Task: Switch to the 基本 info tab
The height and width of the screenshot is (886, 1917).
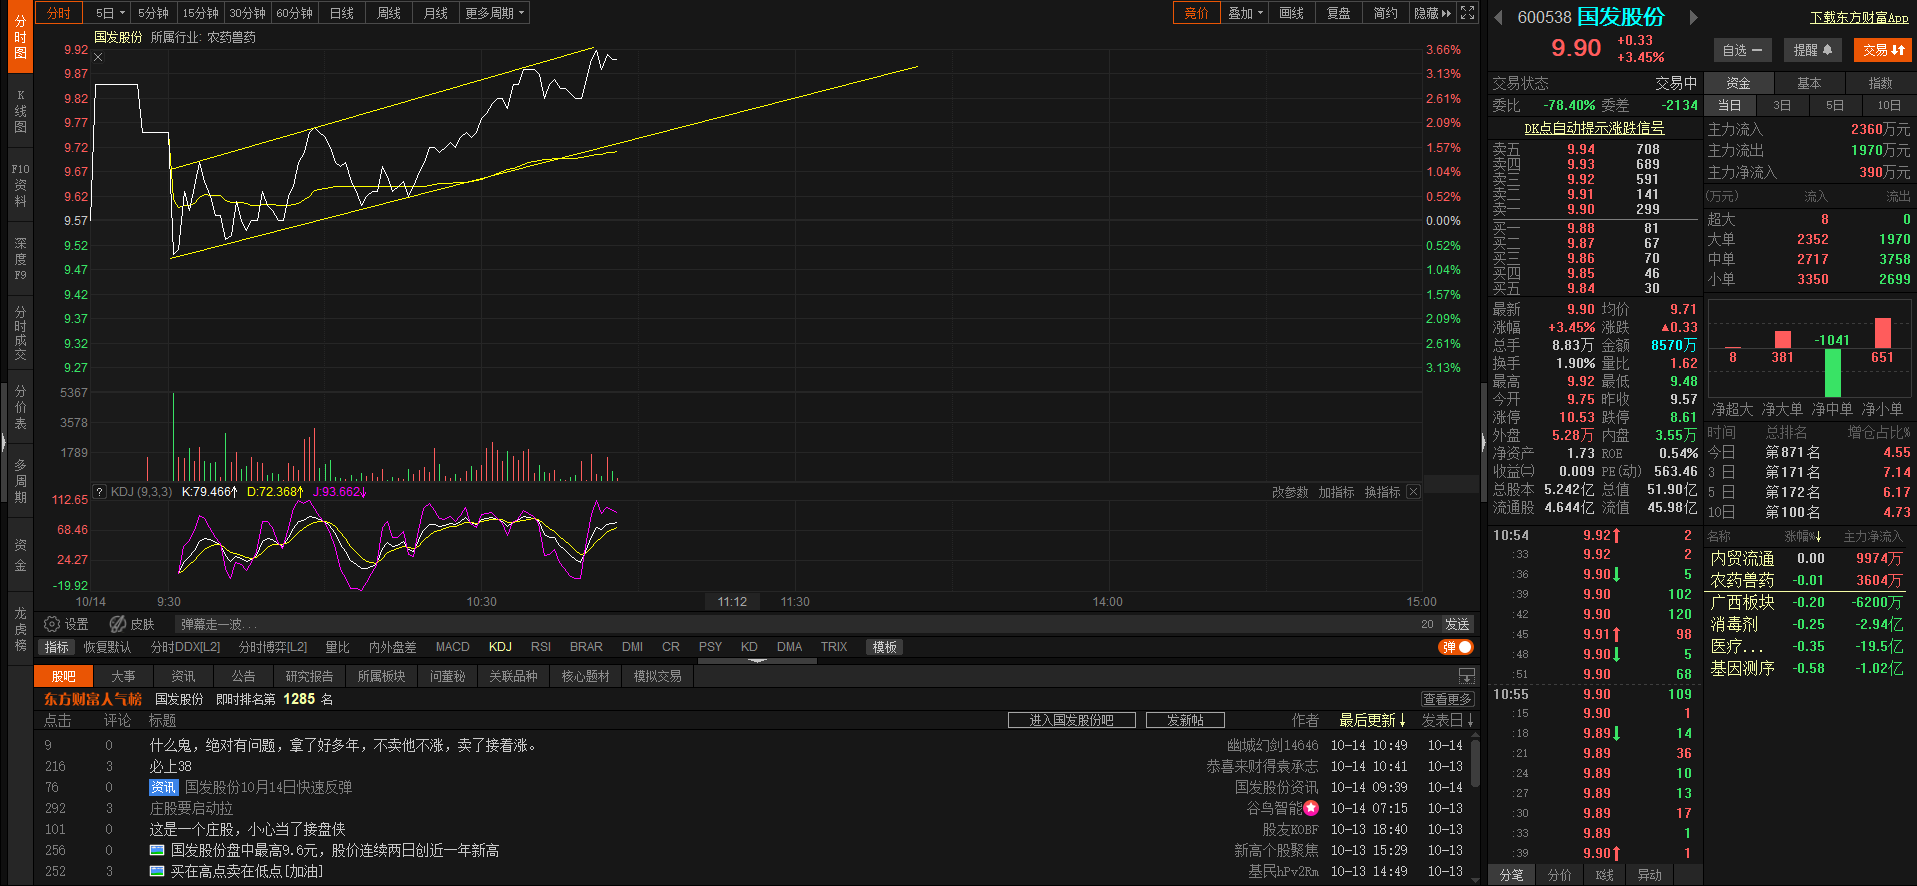Action: [x=1809, y=83]
